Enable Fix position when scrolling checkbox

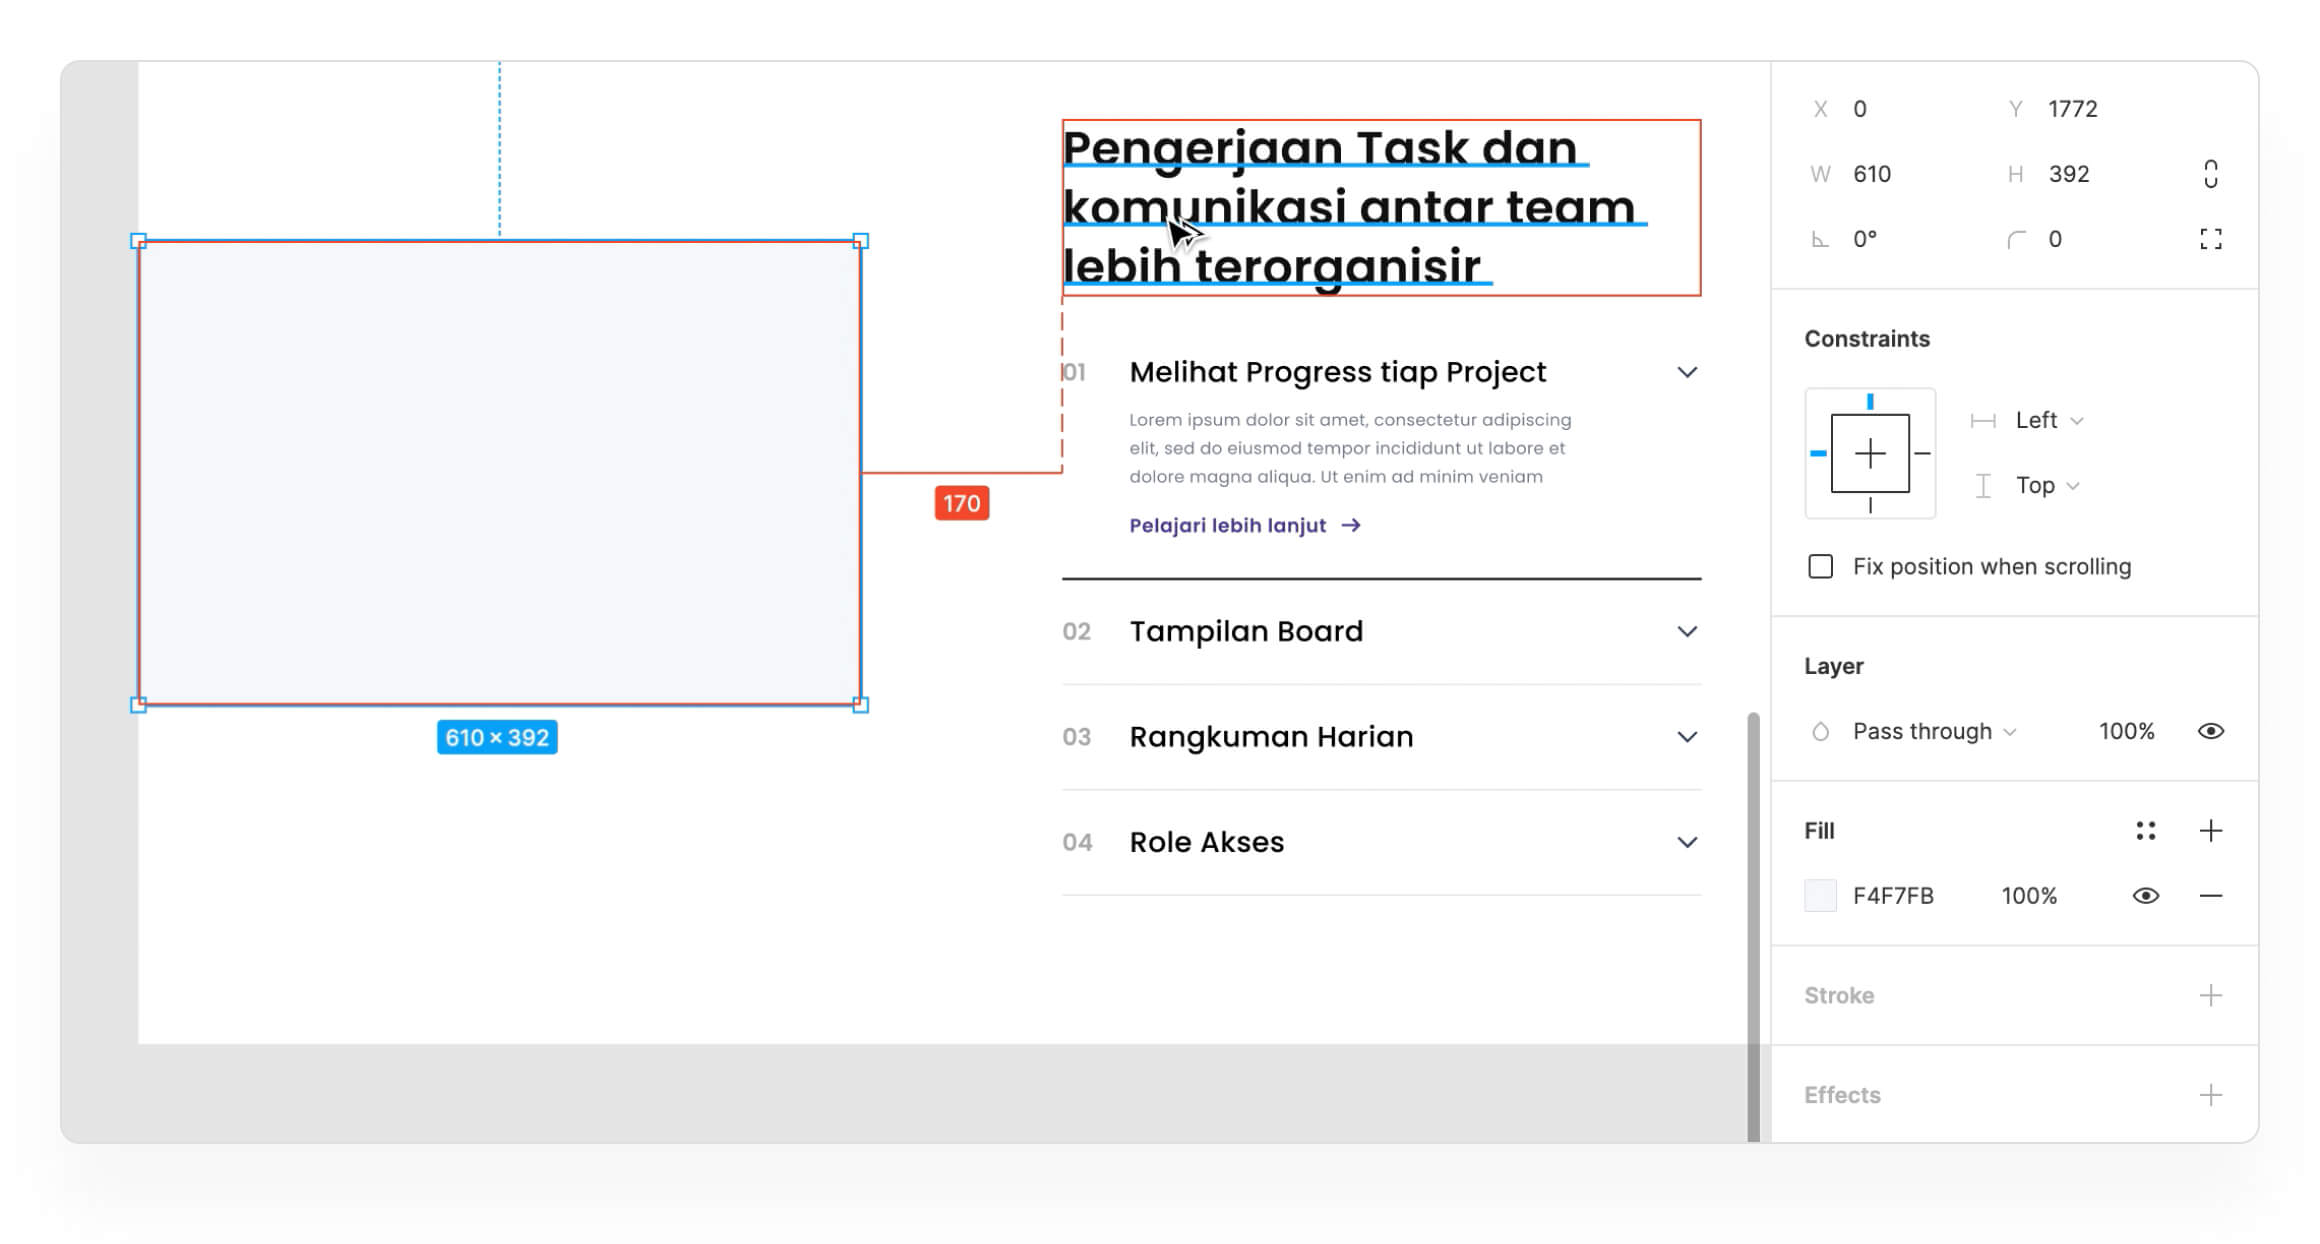[x=1820, y=567]
